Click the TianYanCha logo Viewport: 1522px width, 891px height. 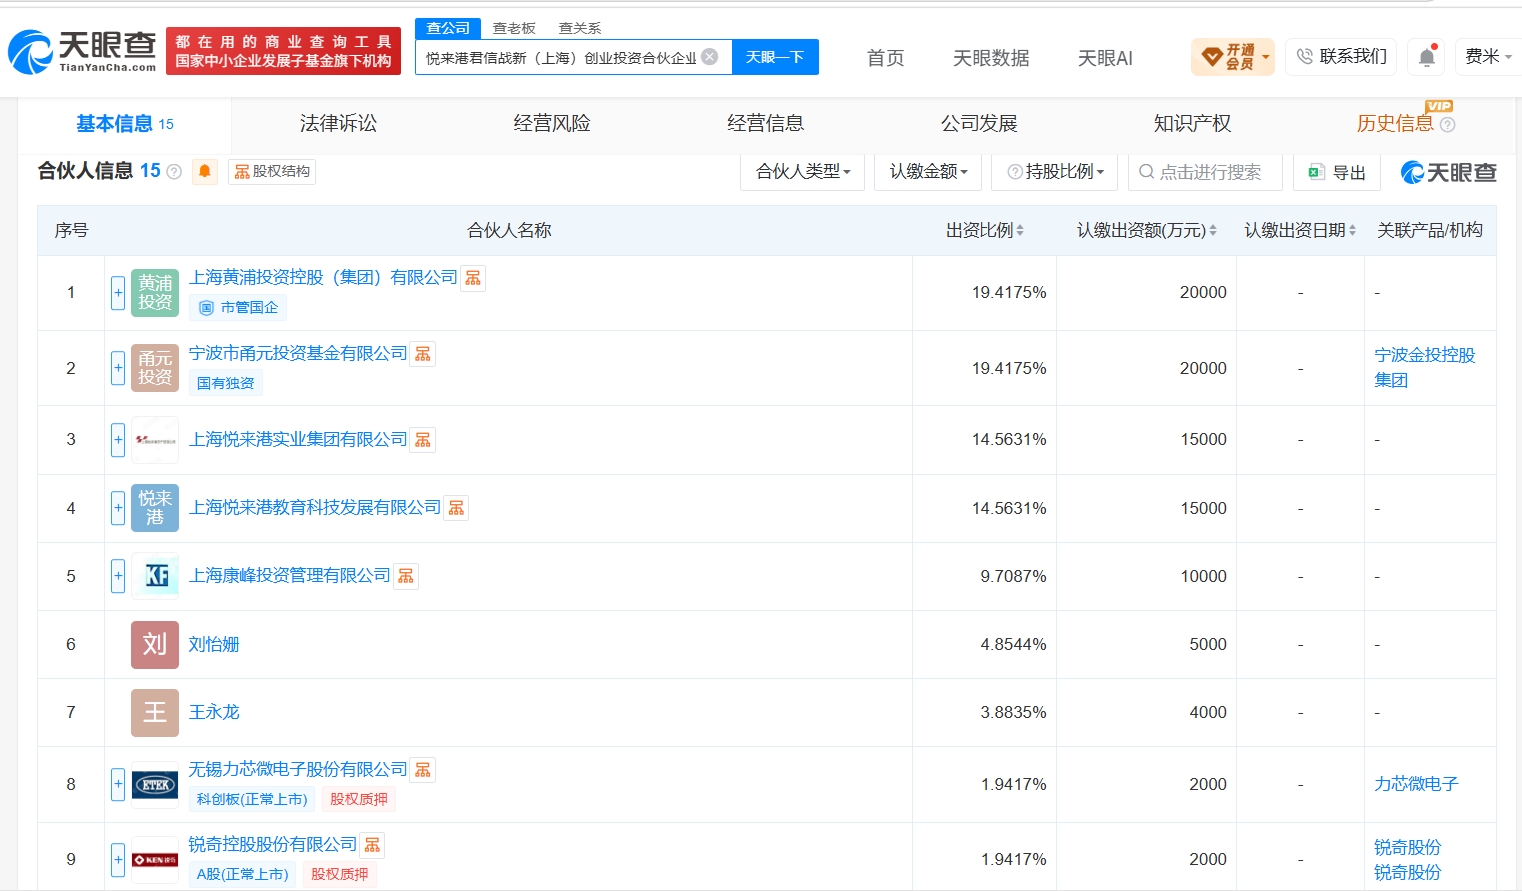click(82, 51)
